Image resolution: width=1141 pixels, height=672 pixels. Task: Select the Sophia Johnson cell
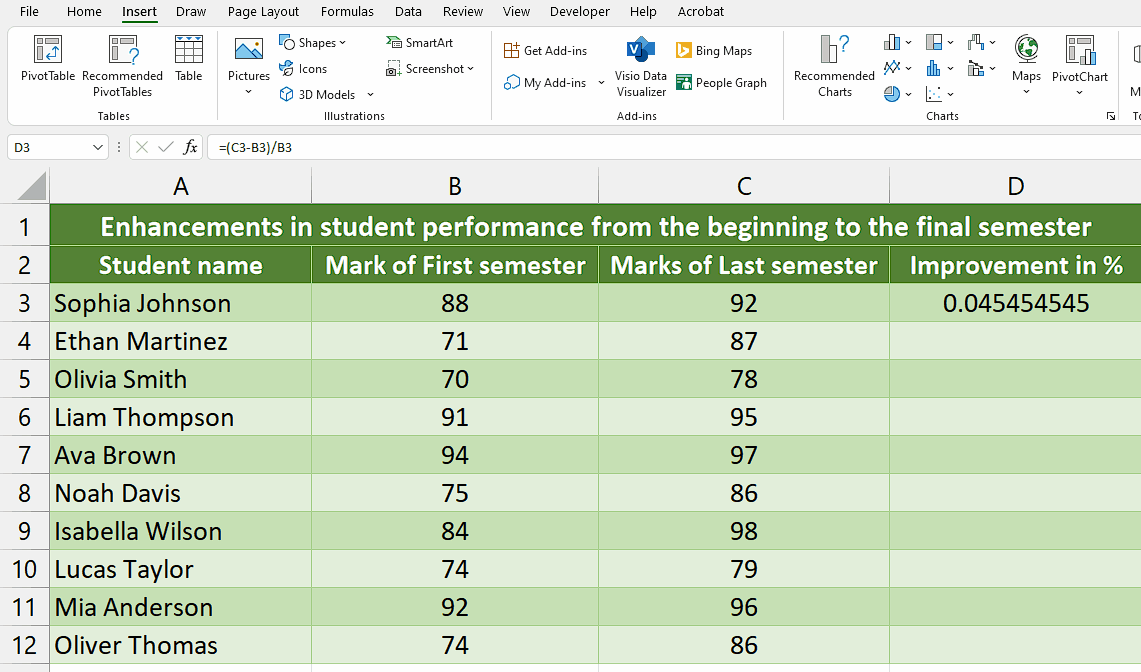[180, 303]
